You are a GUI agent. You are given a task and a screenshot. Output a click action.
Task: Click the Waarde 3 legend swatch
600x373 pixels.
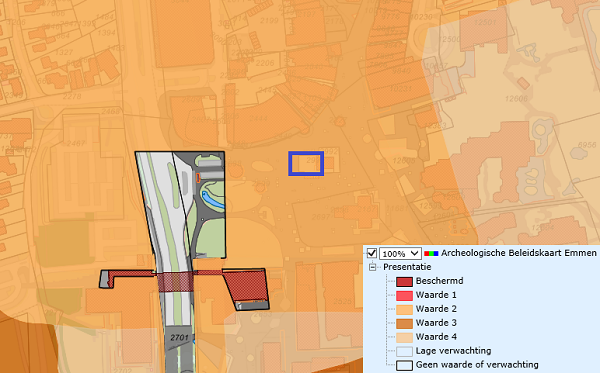point(404,323)
